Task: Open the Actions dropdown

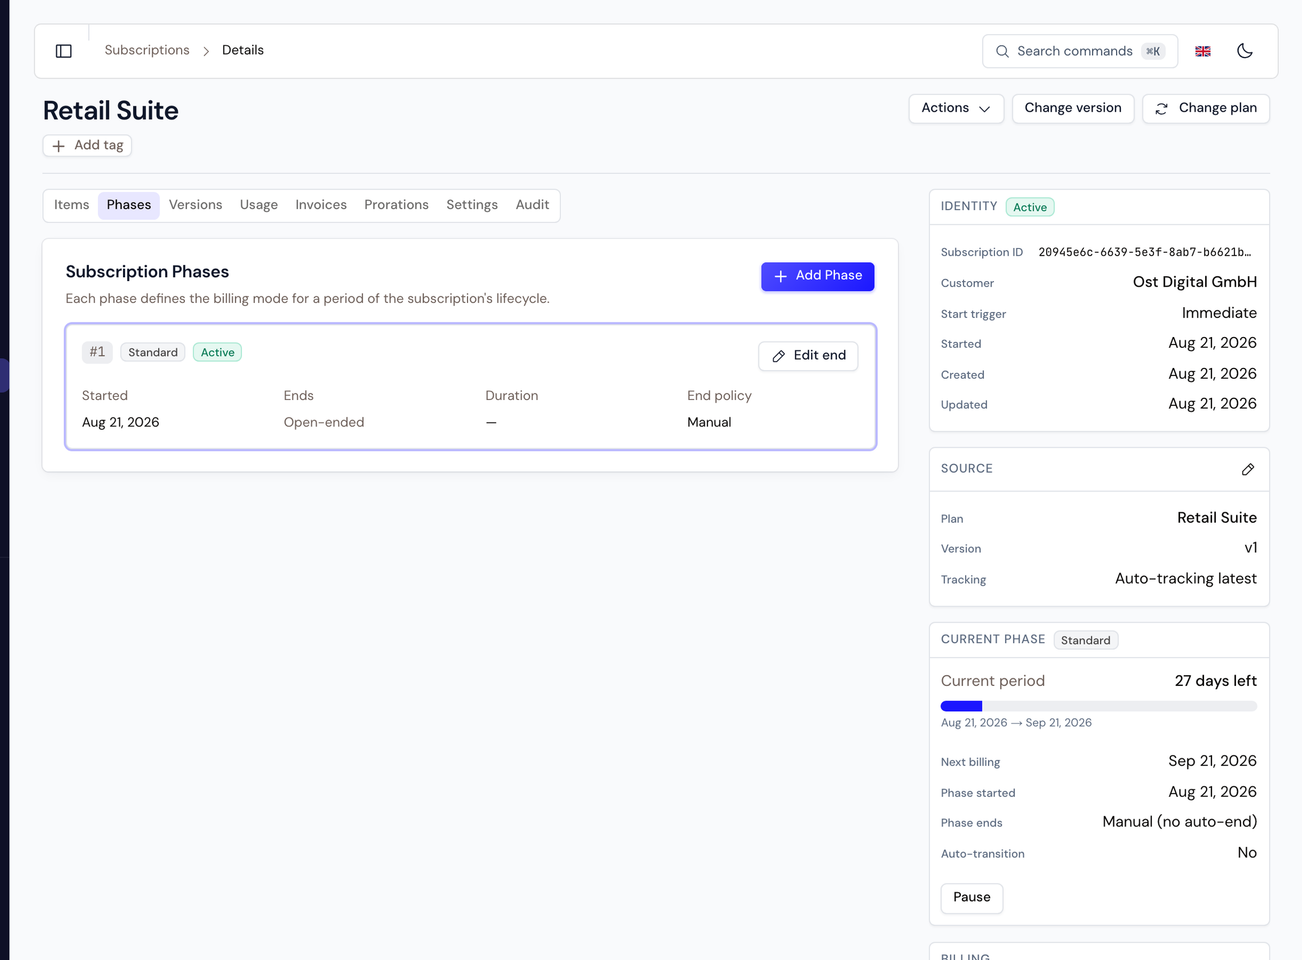Action: click(x=956, y=108)
